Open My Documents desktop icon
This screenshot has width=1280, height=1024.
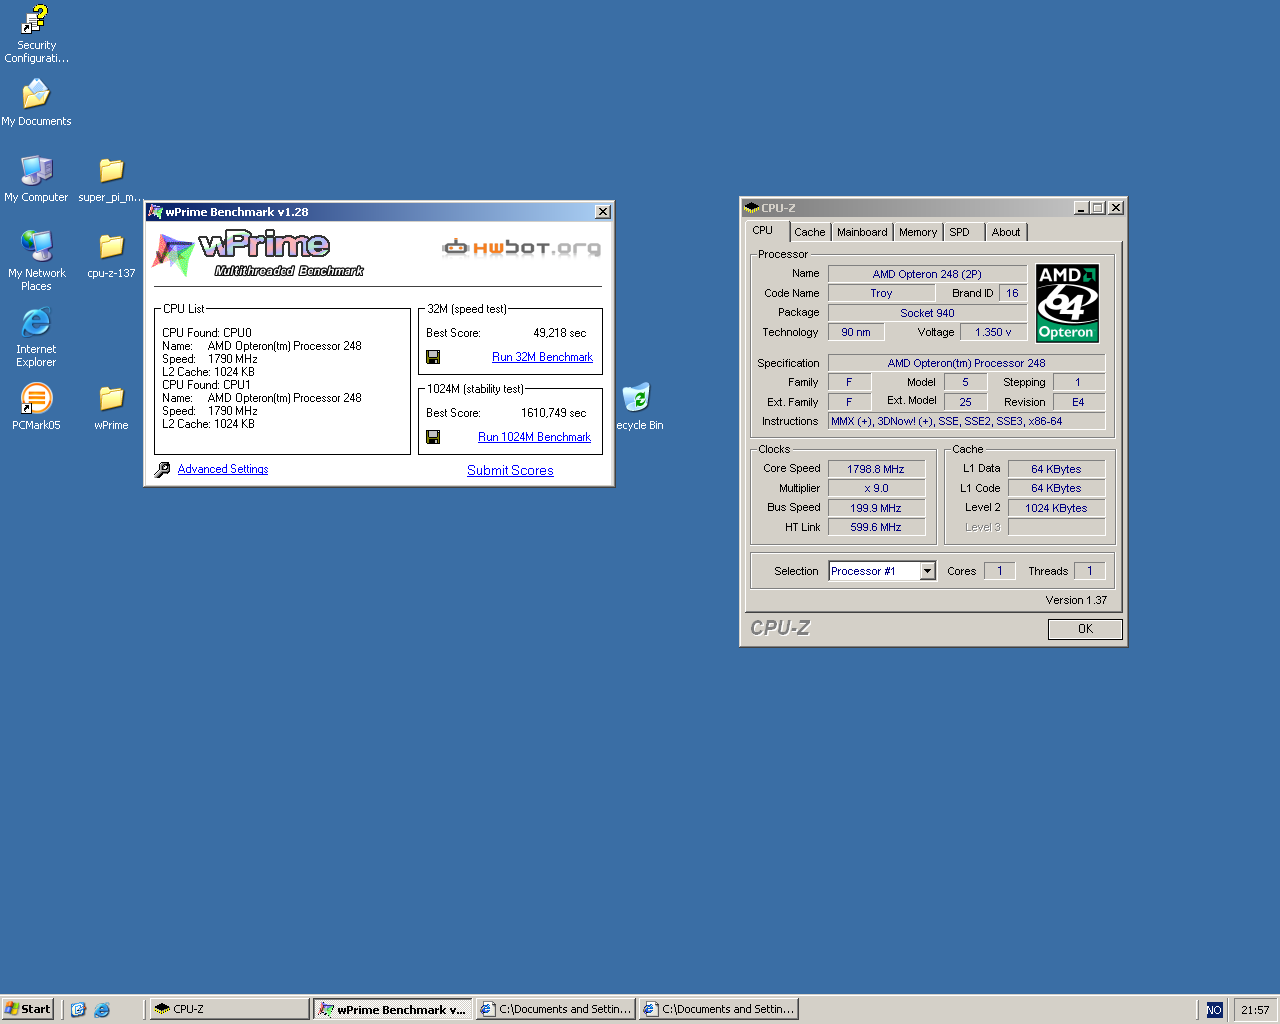[36, 103]
